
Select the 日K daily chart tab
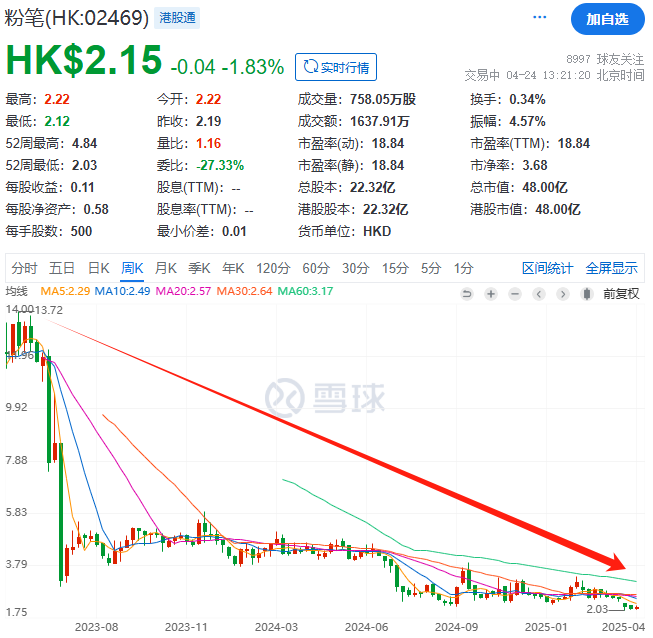point(98,268)
